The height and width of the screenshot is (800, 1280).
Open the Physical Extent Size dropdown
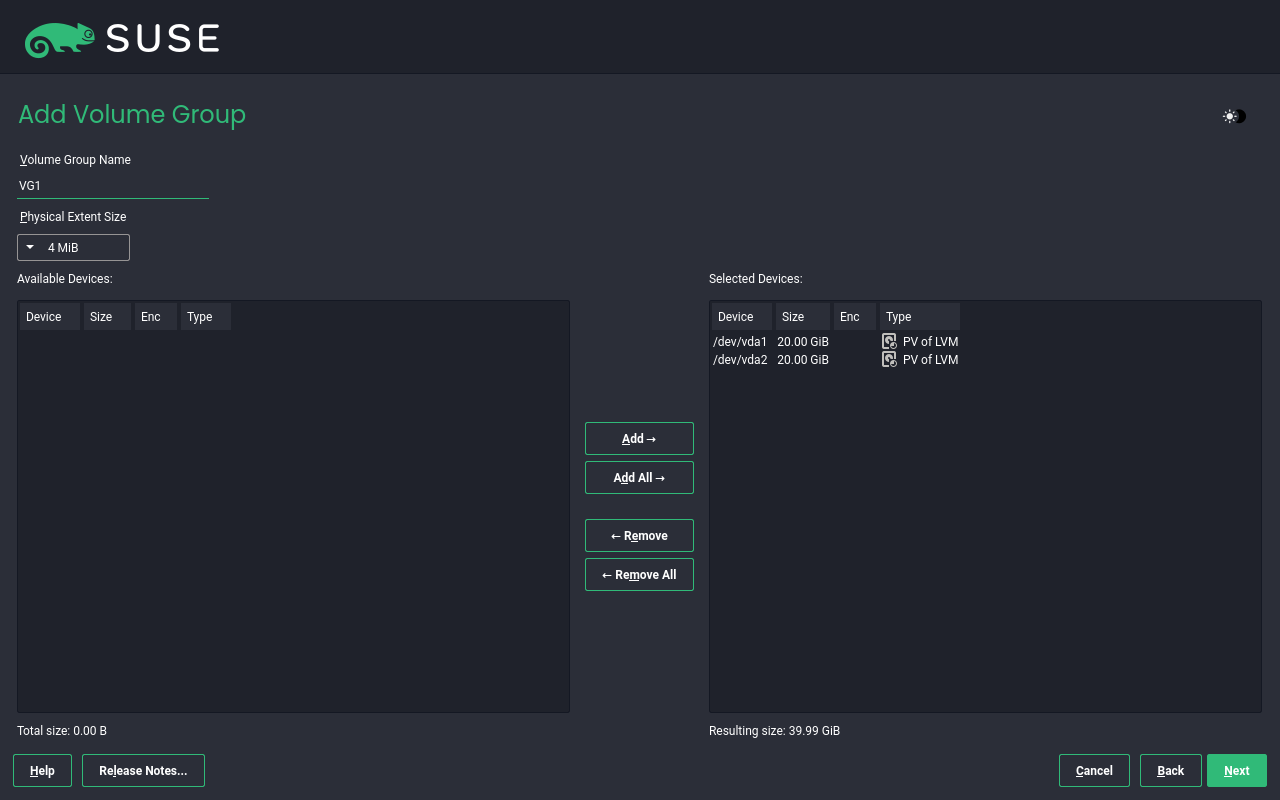coord(73,247)
